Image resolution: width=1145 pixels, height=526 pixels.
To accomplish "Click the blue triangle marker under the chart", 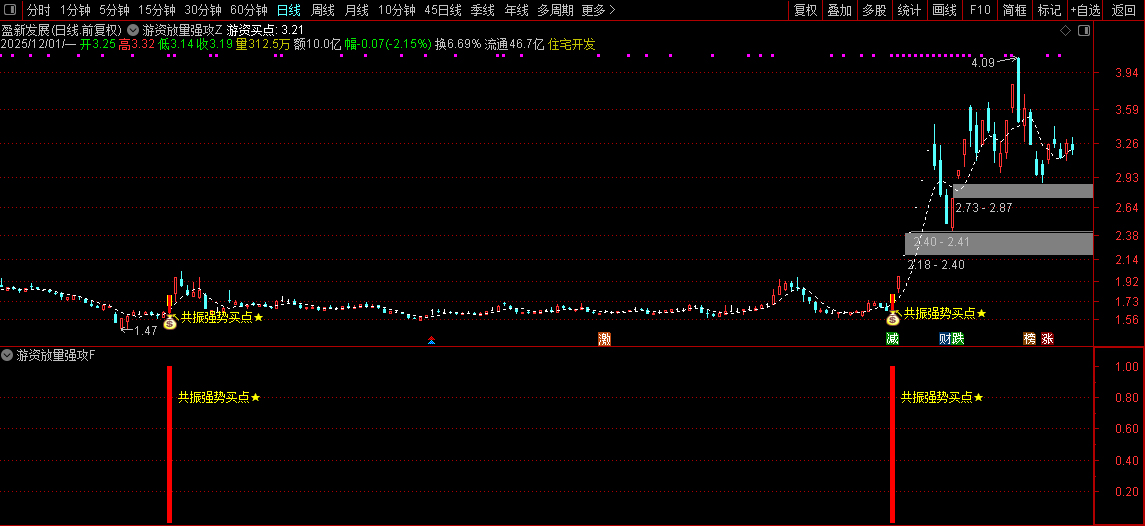I will click(432, 341).
